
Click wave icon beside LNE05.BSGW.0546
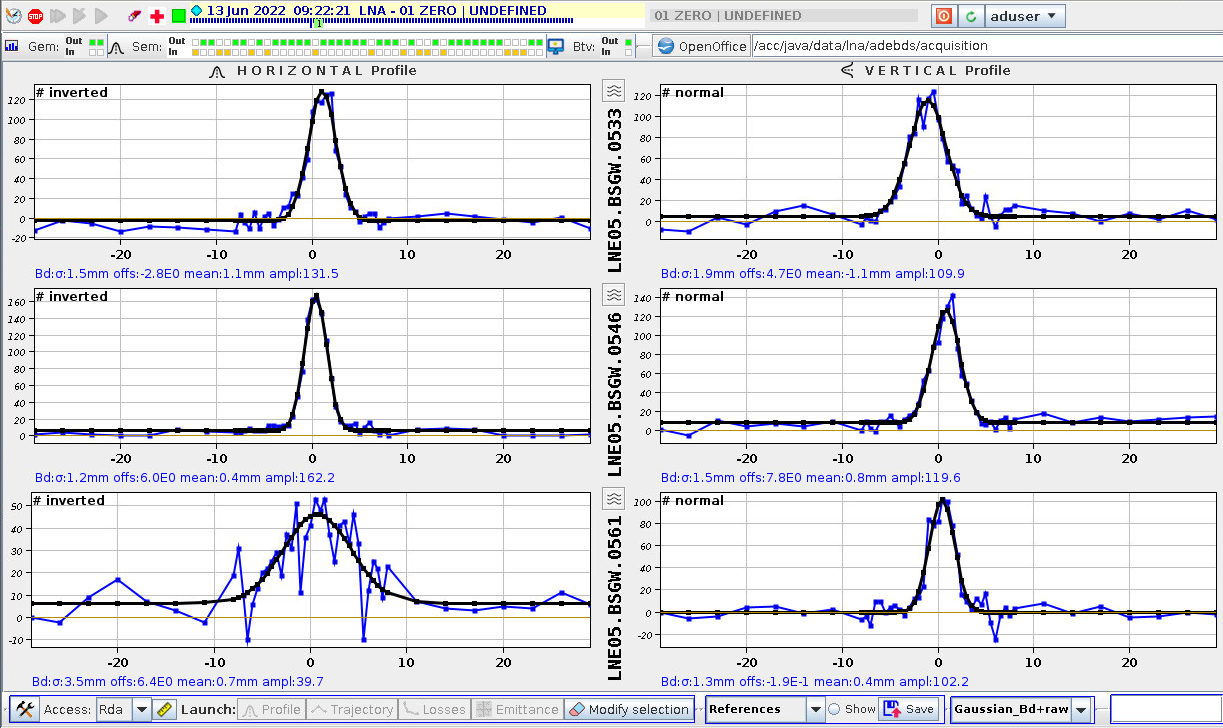coord(615,295)
